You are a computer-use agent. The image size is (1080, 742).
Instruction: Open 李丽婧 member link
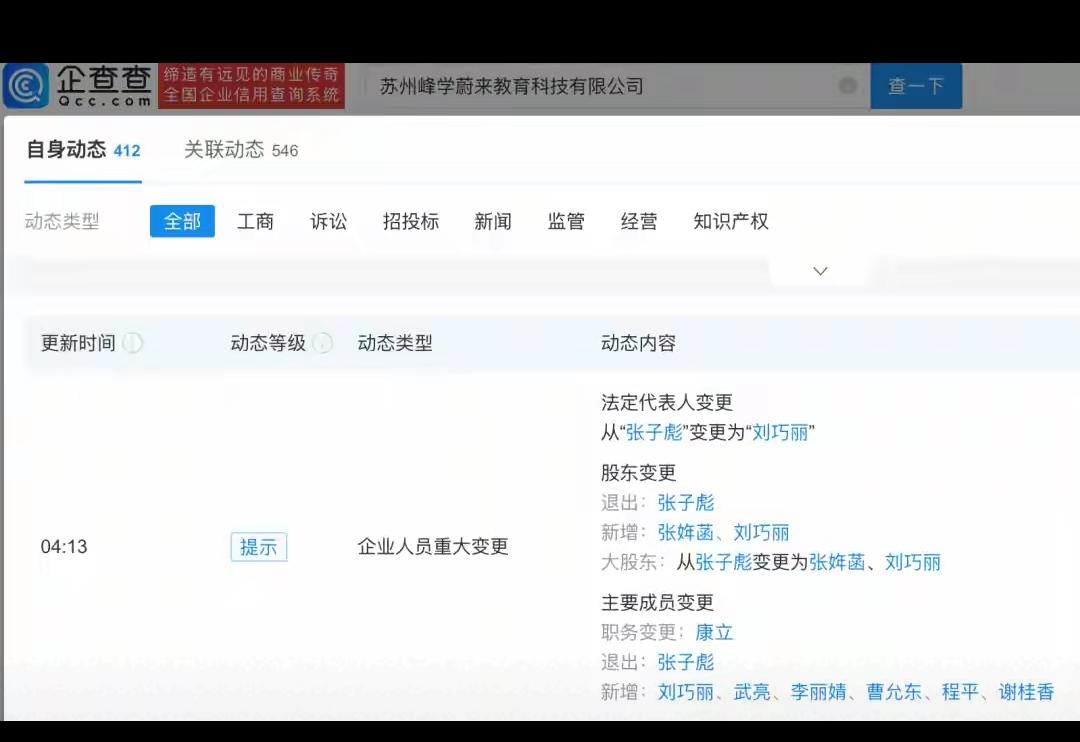818,691
